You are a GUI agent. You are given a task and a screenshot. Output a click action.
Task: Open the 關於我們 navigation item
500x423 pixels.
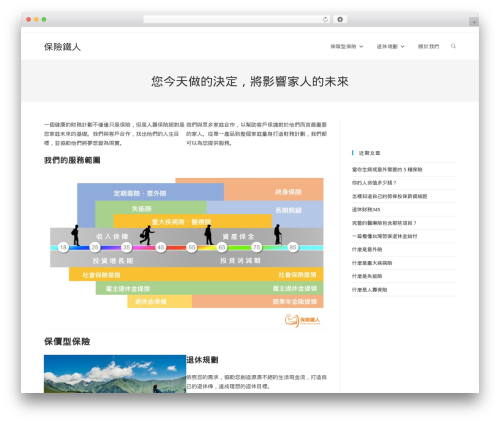click(x=428, y=47)
